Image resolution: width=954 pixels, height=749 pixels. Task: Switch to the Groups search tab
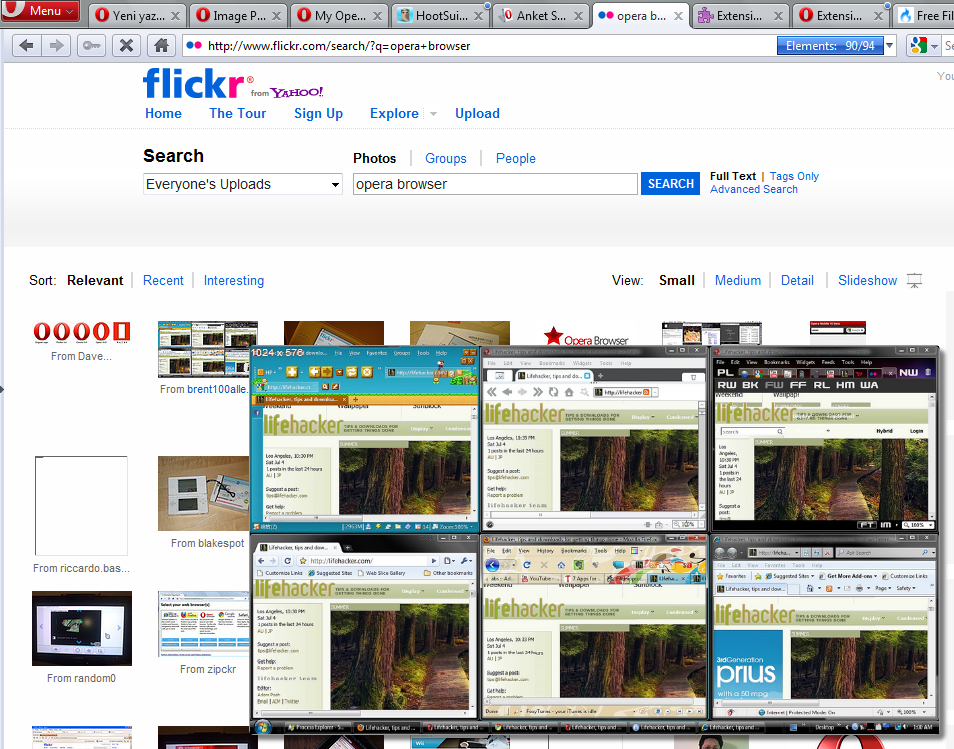(x=445, y=159)
